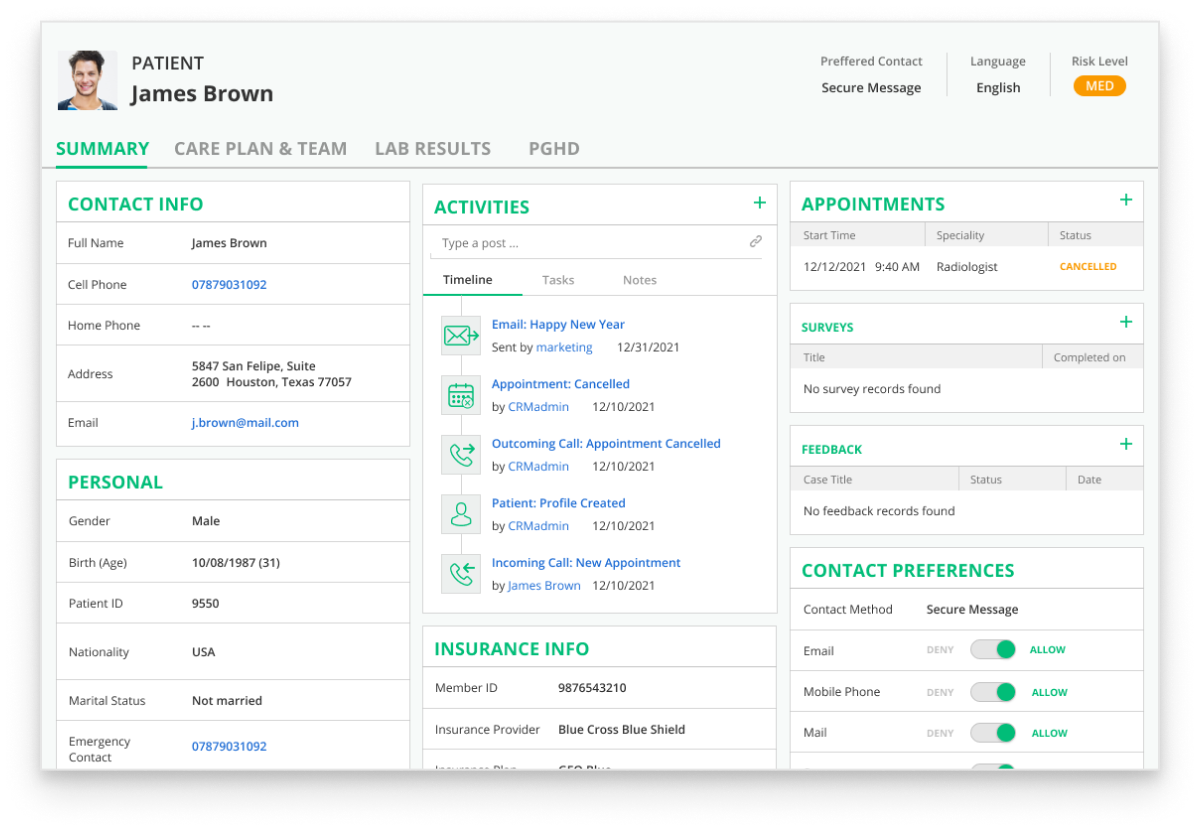The image size is (1200, 831).
Task: Click the plus icon in Activities panel
Action: point(759,203)
